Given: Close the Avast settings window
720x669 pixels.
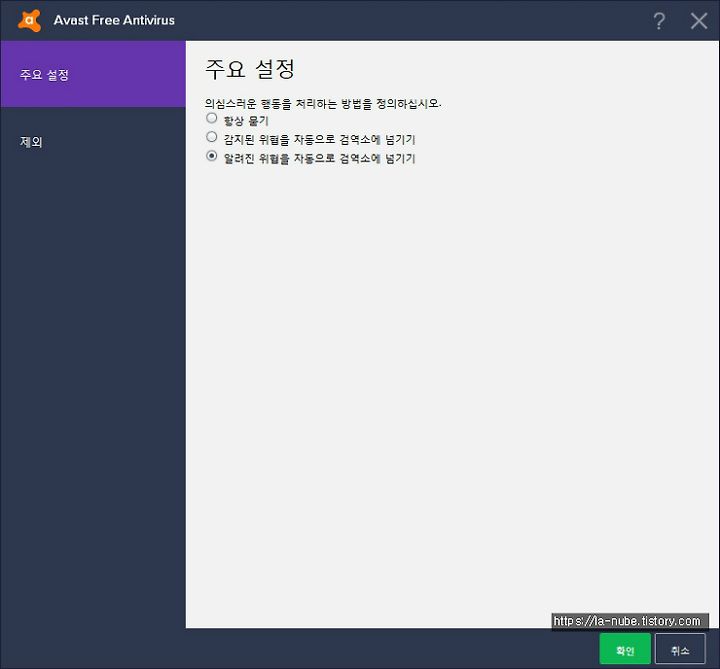Looking at the screenshot, I should pyautogui.click(x=699, y=21).
